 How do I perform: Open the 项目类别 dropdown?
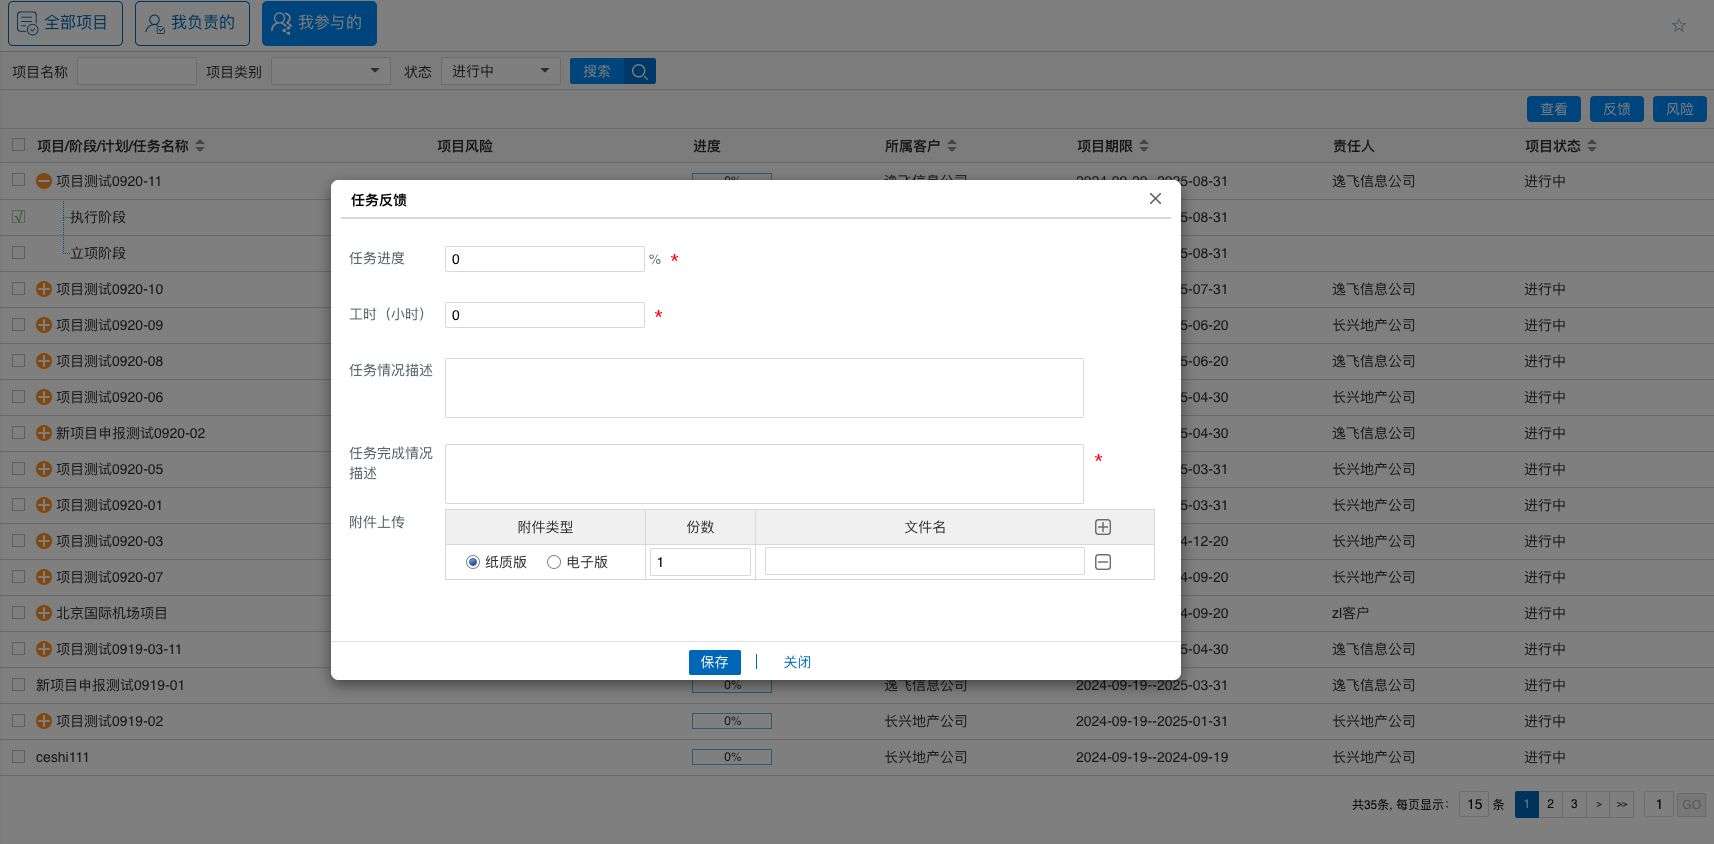pyautogui.click(x=331, y=71)
